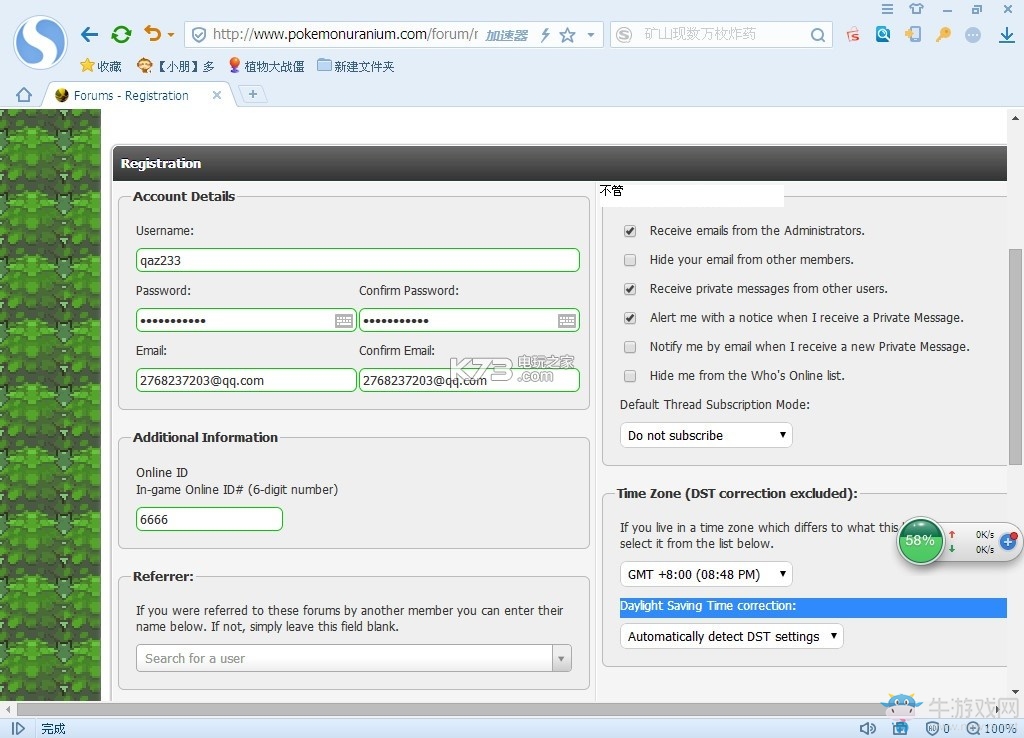Click the Sogou search engine icon

point(624,35)
